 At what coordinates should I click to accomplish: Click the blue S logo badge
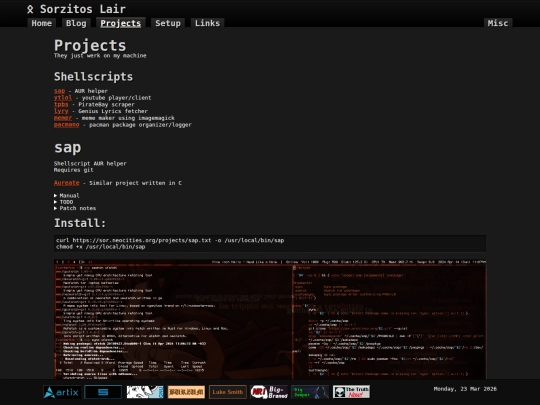(103, 392)
